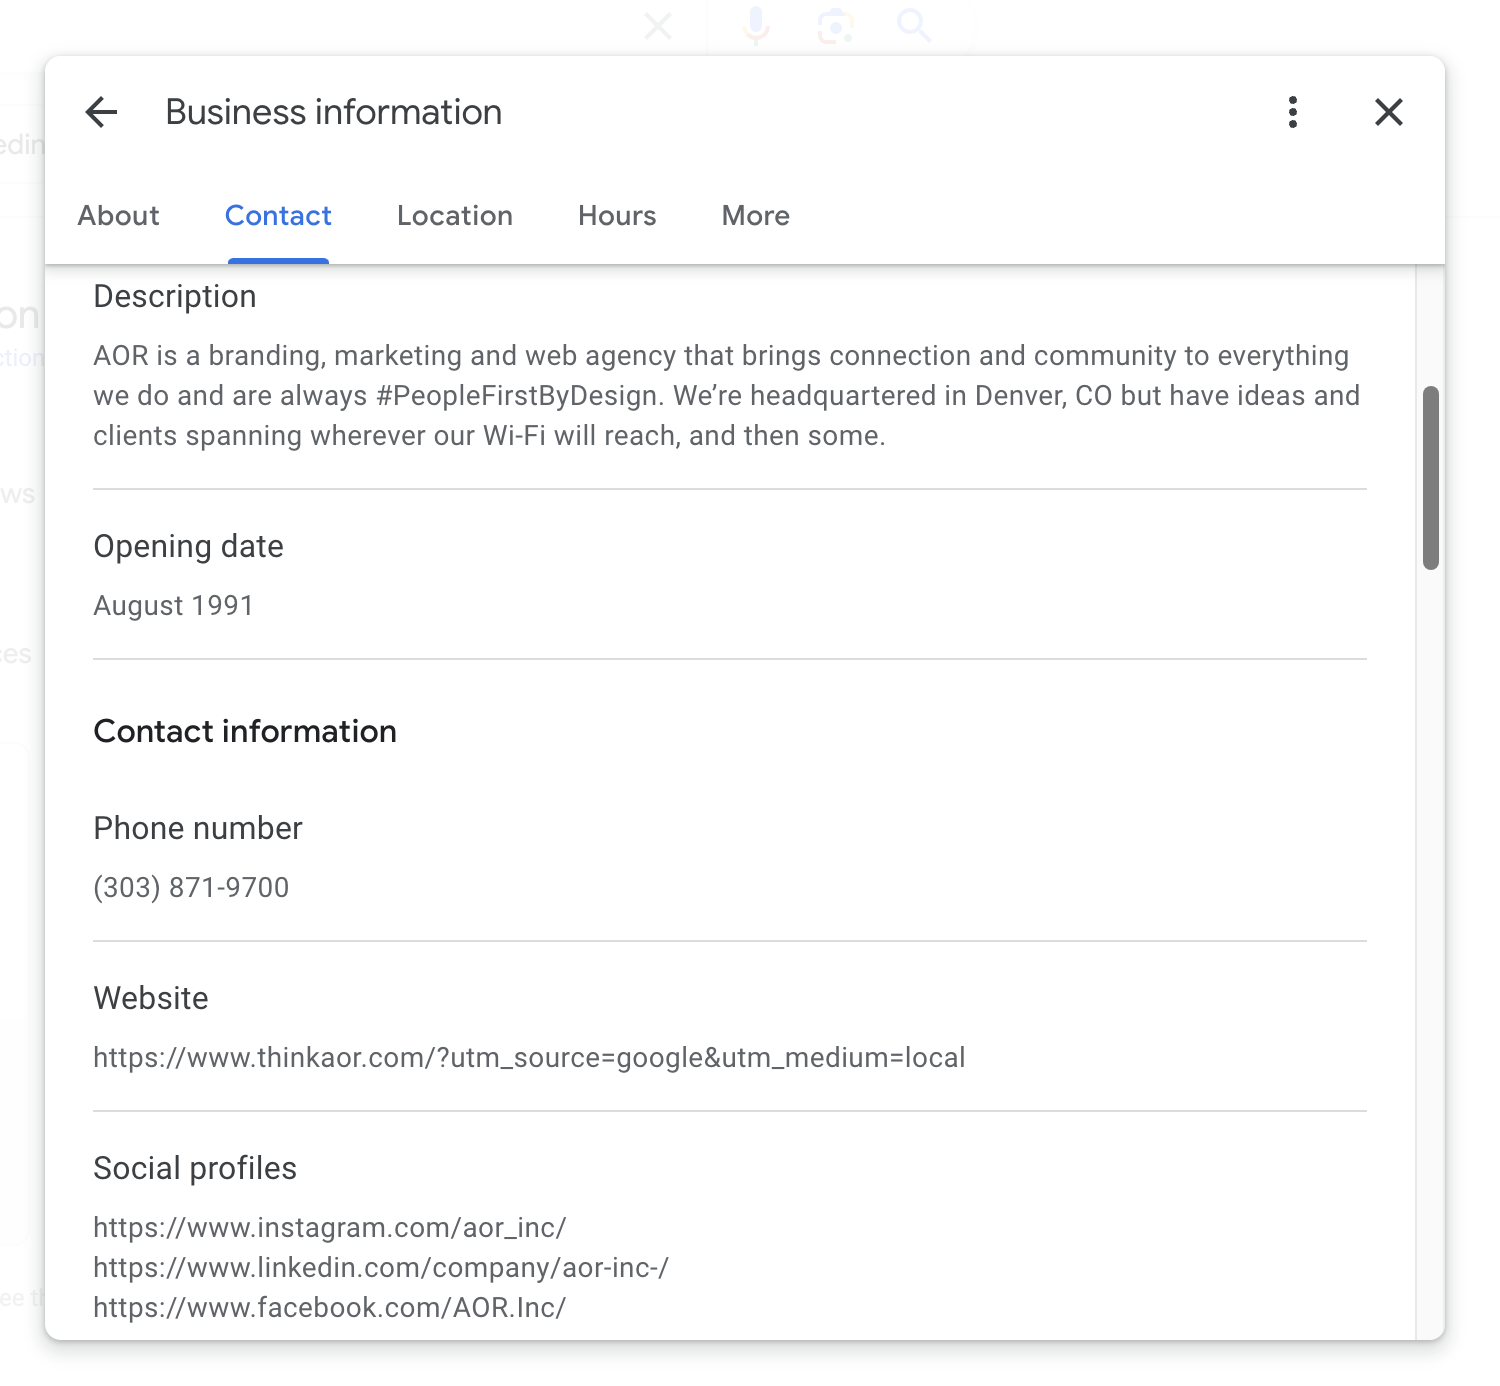This screenshot has width=1500, height=1386.
Task: Clear the search with the faded X icon
Action: point(658,26)
